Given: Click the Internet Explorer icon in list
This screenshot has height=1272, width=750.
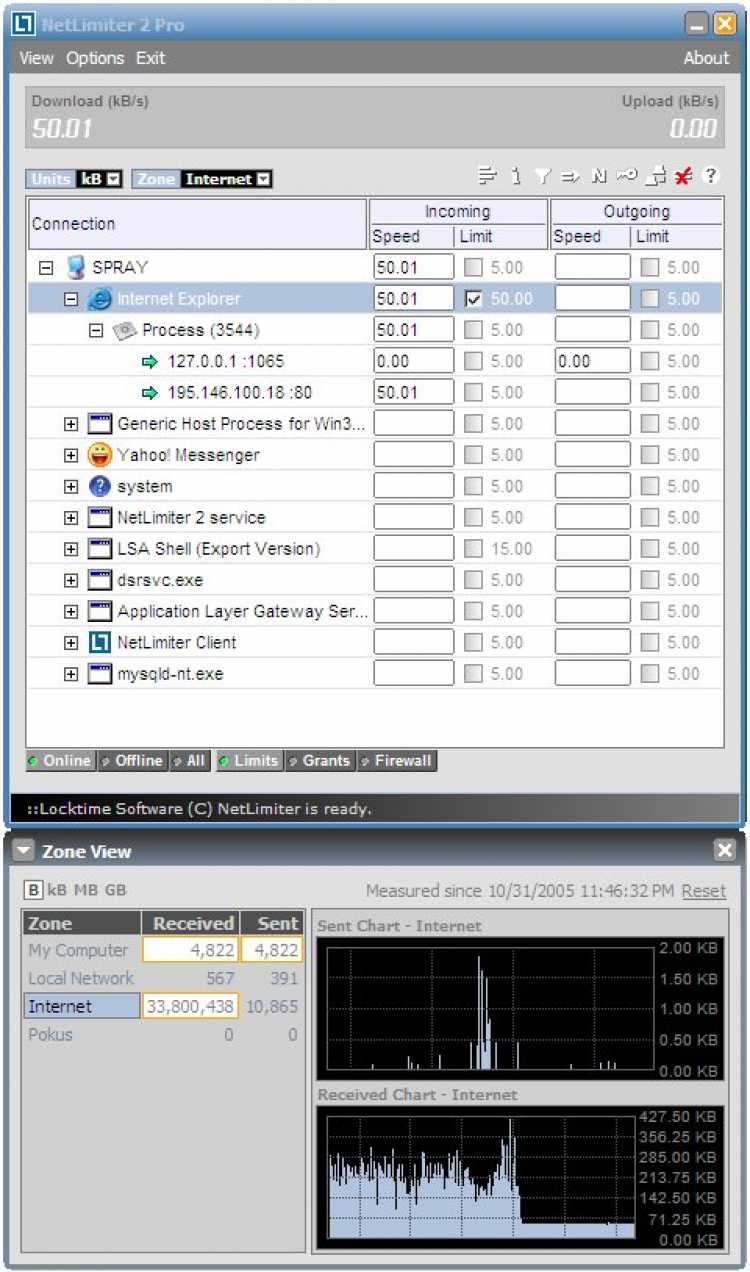Looking at the screenshot, I should click(x=99, y=298).
